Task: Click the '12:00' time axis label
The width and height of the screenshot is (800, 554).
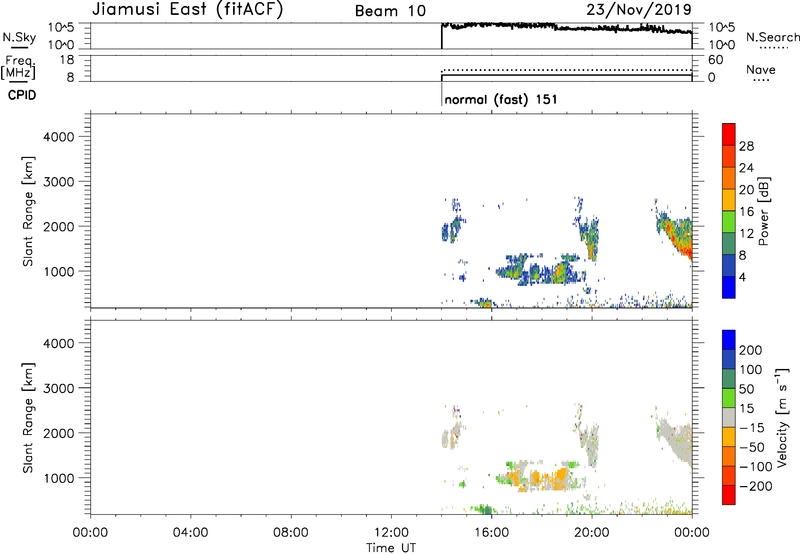Action: tap(391, 533)
